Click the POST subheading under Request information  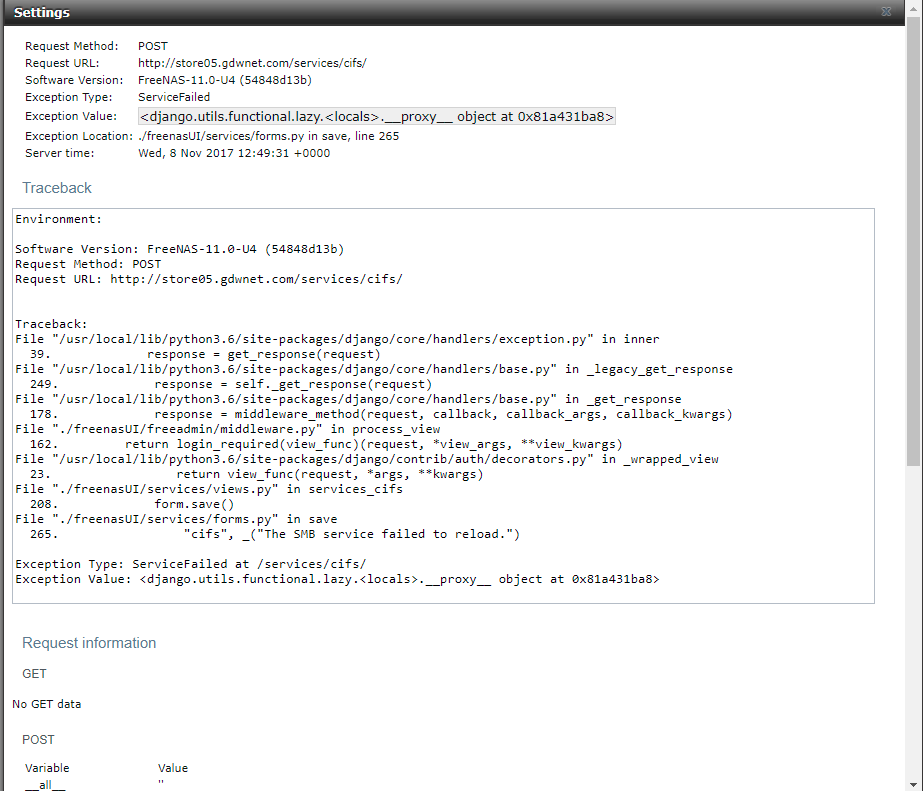38,740
